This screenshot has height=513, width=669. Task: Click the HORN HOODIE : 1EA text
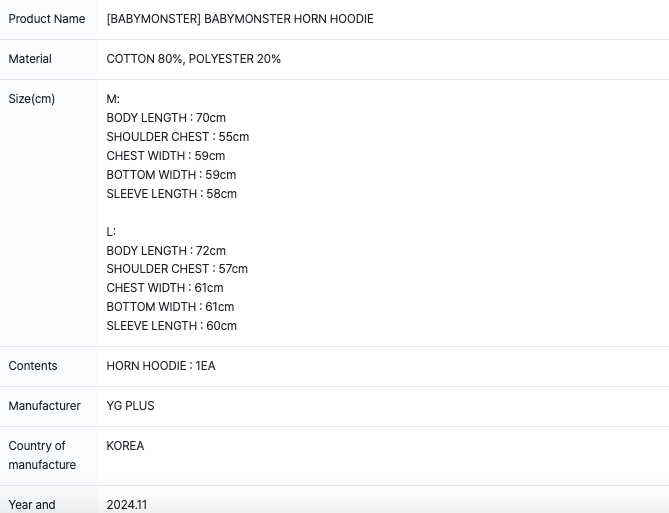[161, 366]
